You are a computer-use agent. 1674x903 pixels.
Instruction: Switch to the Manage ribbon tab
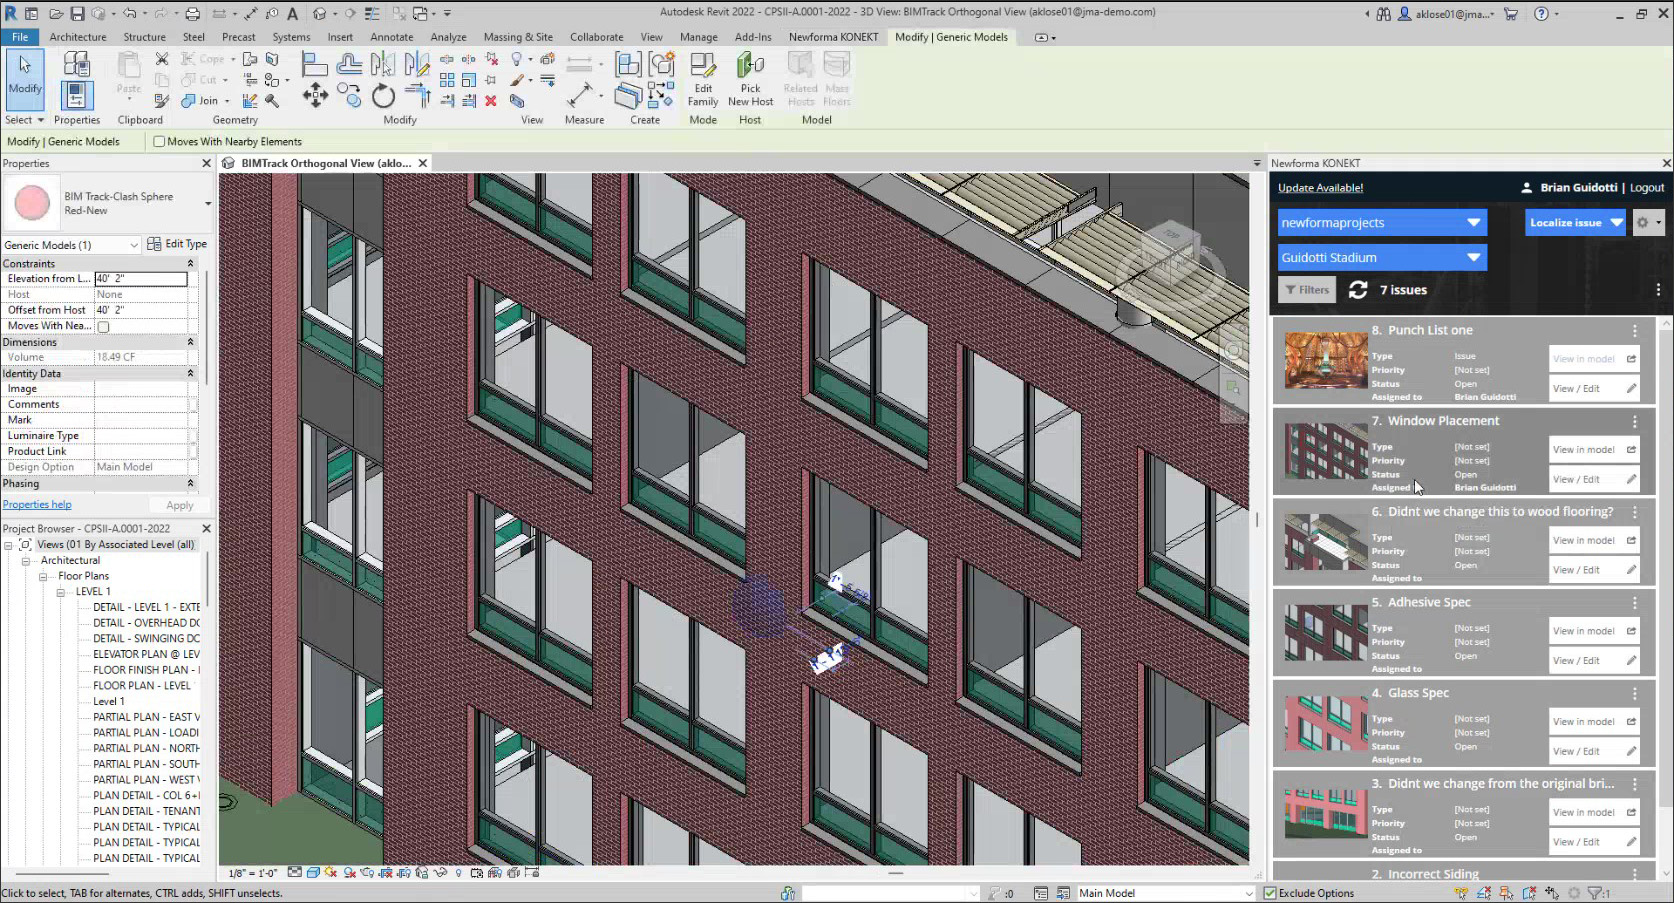698,37
